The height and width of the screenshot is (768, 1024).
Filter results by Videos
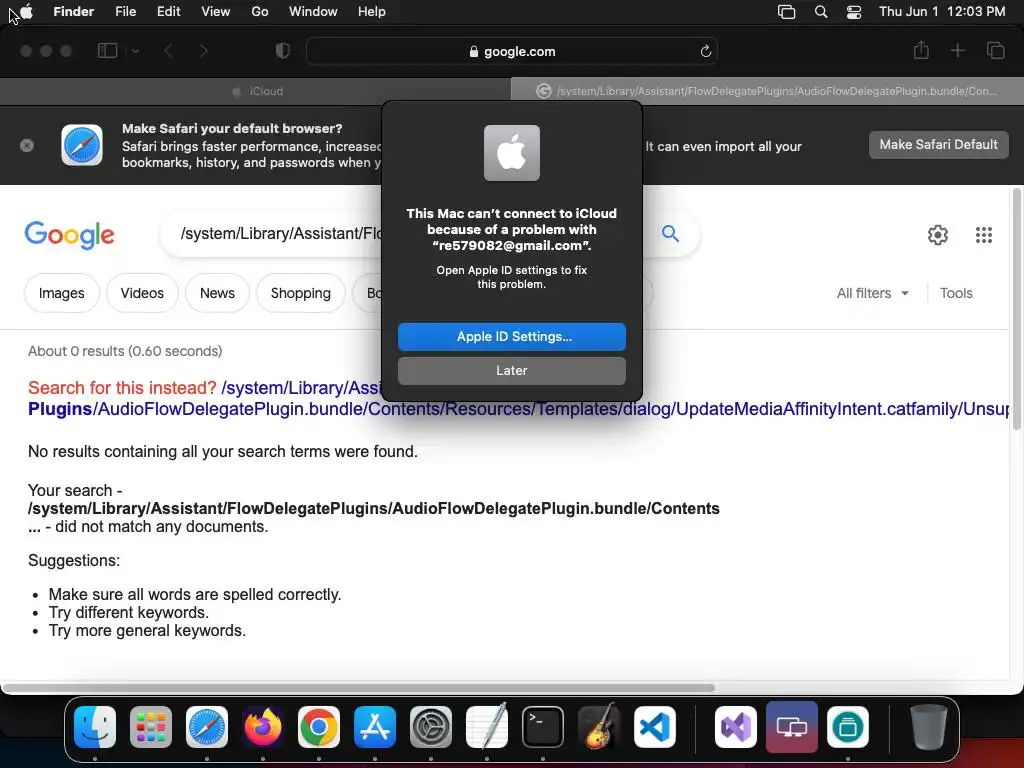(142, 293)
